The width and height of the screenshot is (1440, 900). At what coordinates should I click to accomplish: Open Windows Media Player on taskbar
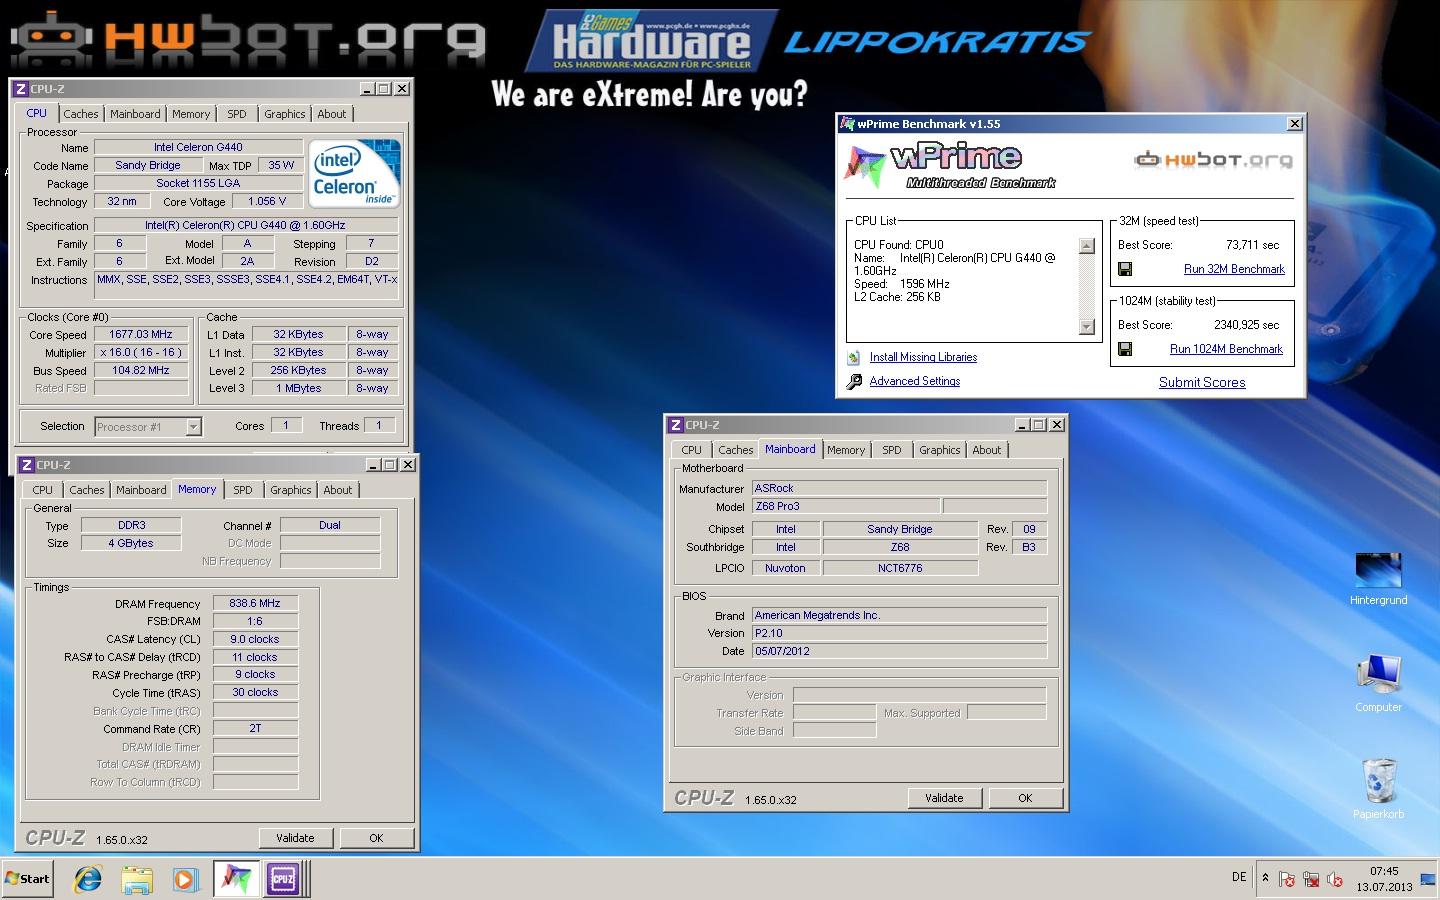pyautogui.click(x=185, y=879)
